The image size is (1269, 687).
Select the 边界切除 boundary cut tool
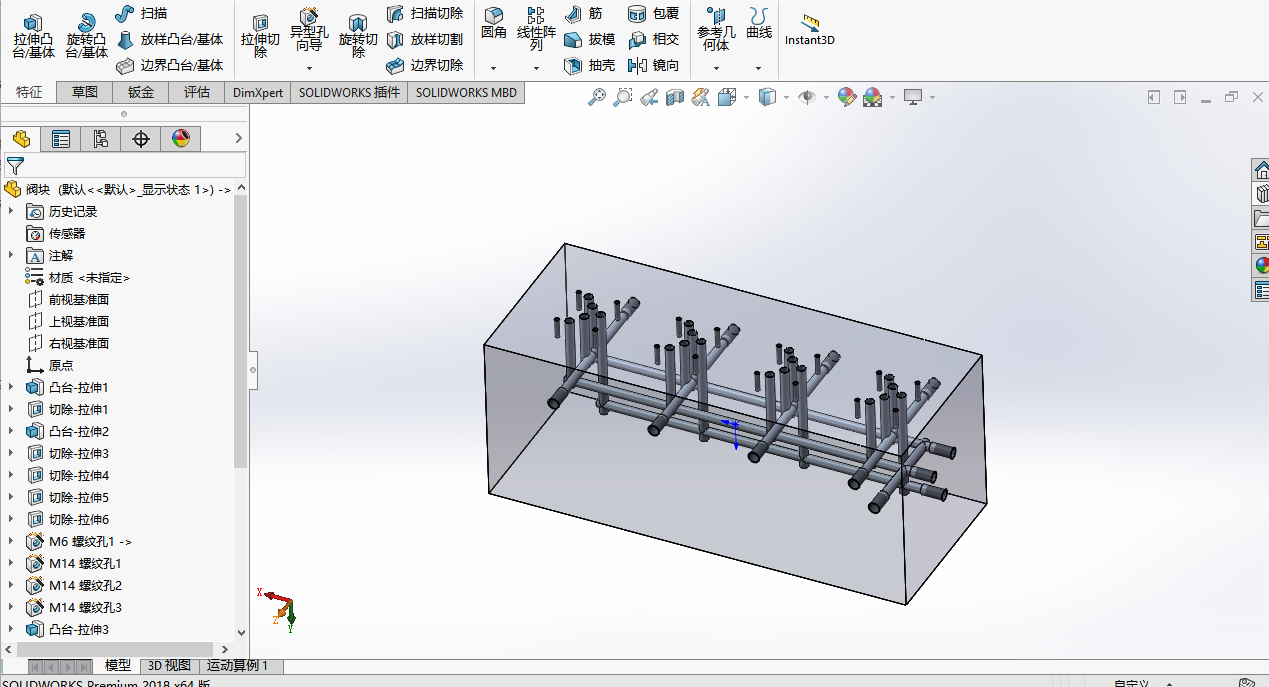tap(424, 65)
